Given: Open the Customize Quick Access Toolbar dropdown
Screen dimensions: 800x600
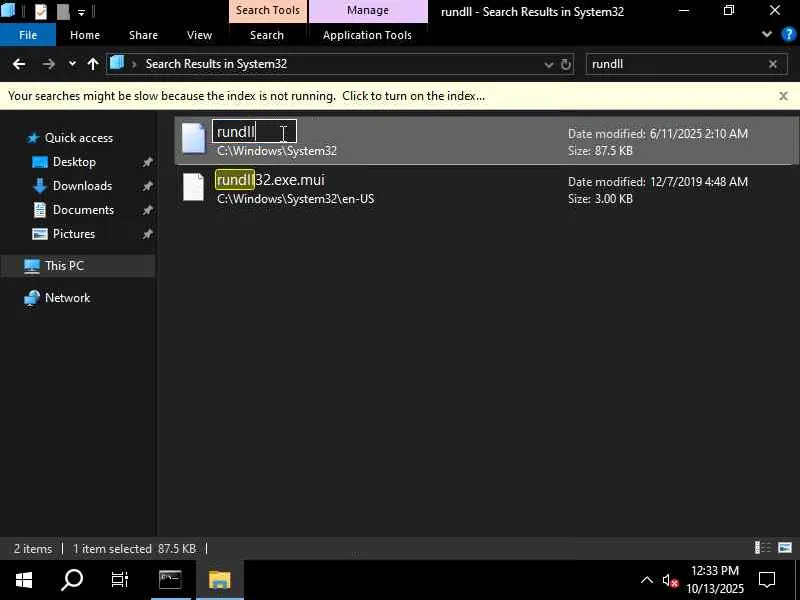Looking at the screenshot, I should click(82, 12).
